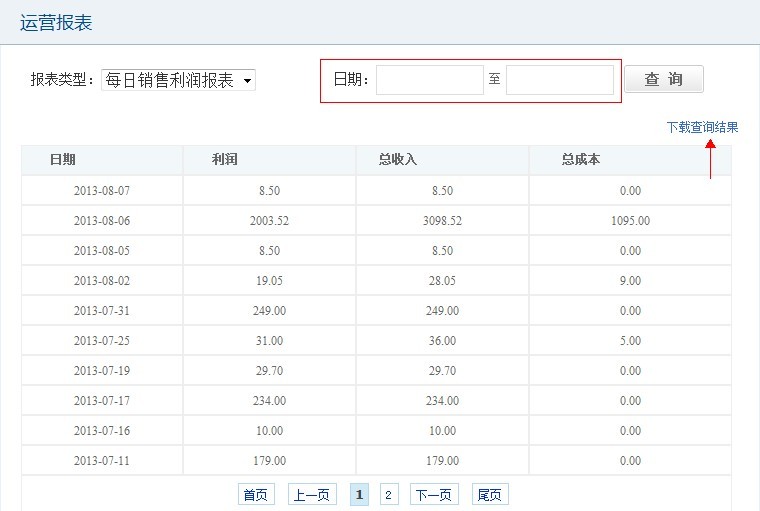Open the 报表类型 report type dropdown

click(178, 80)
